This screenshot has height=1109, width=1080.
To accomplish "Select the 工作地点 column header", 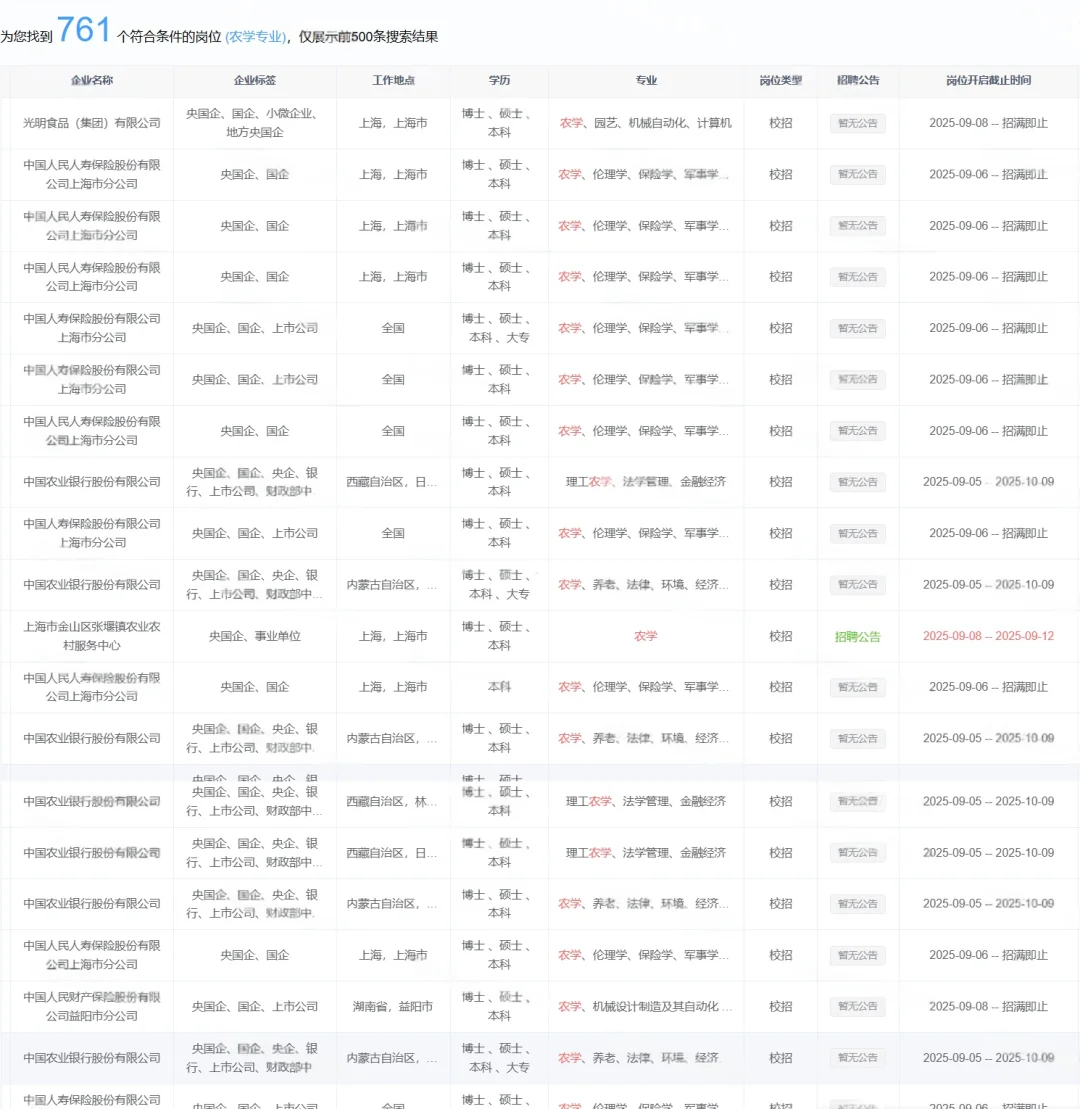I will (x=393, y=80).
